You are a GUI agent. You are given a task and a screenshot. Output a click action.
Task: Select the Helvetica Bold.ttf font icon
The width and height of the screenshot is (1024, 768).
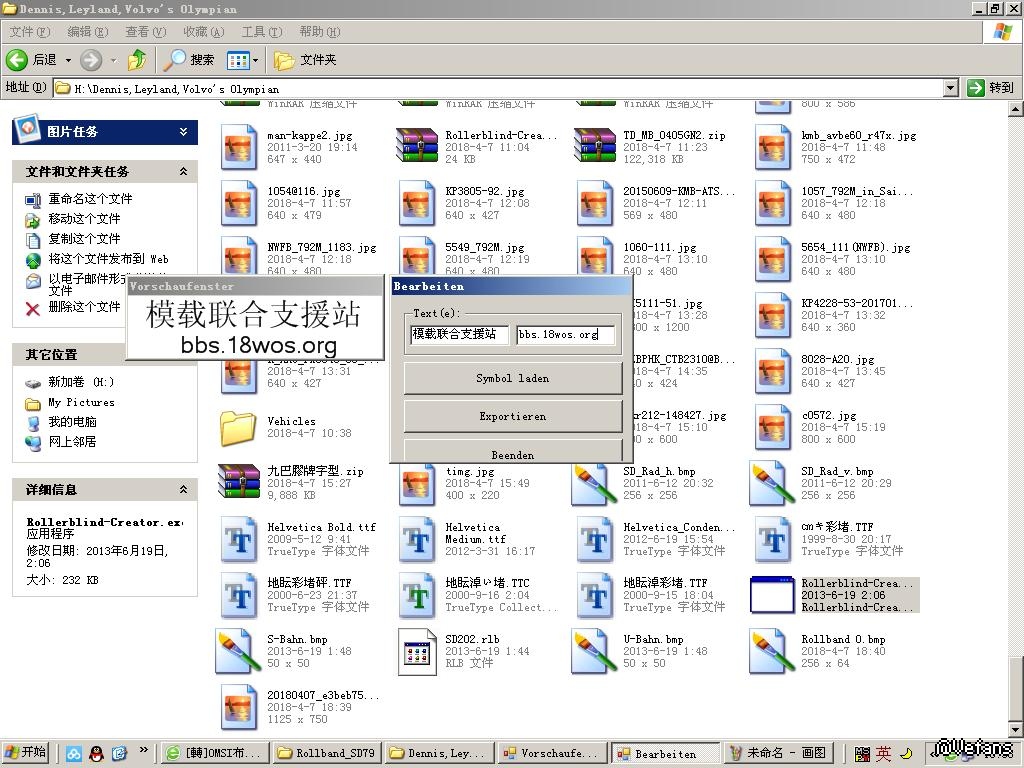[238, 539]
